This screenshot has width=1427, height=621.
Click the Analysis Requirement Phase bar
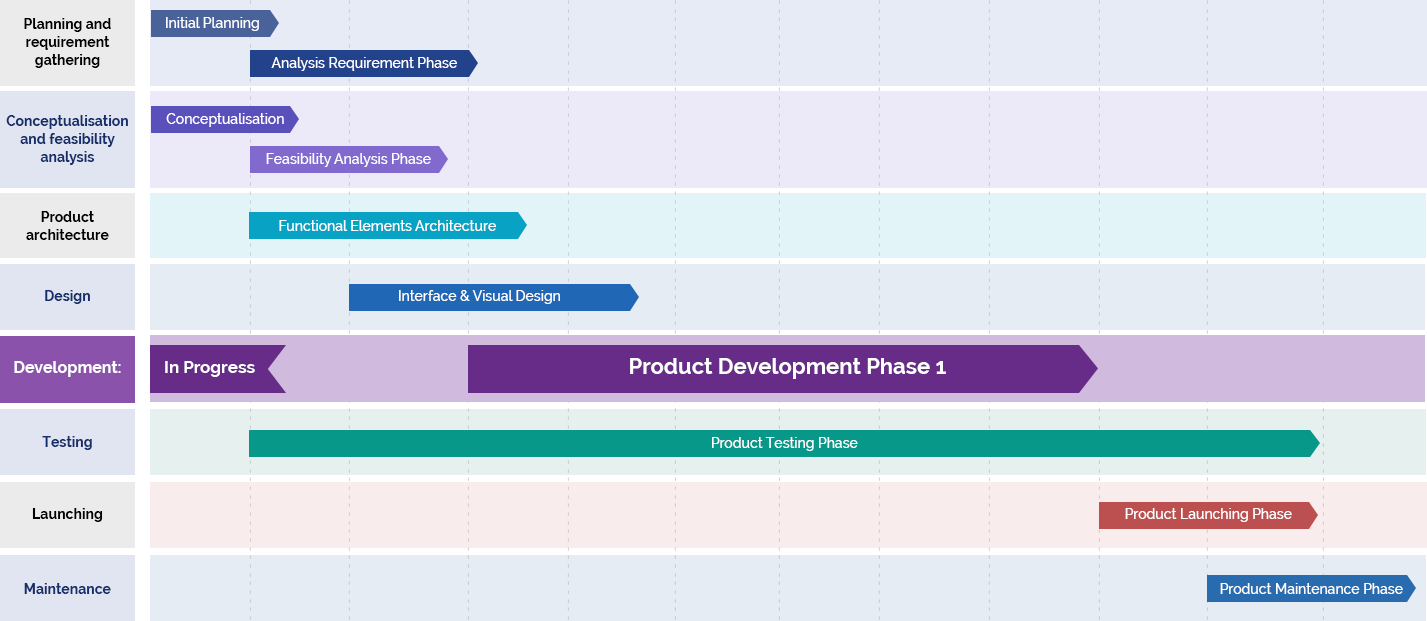pyautogui.click(x=360, y=63)
